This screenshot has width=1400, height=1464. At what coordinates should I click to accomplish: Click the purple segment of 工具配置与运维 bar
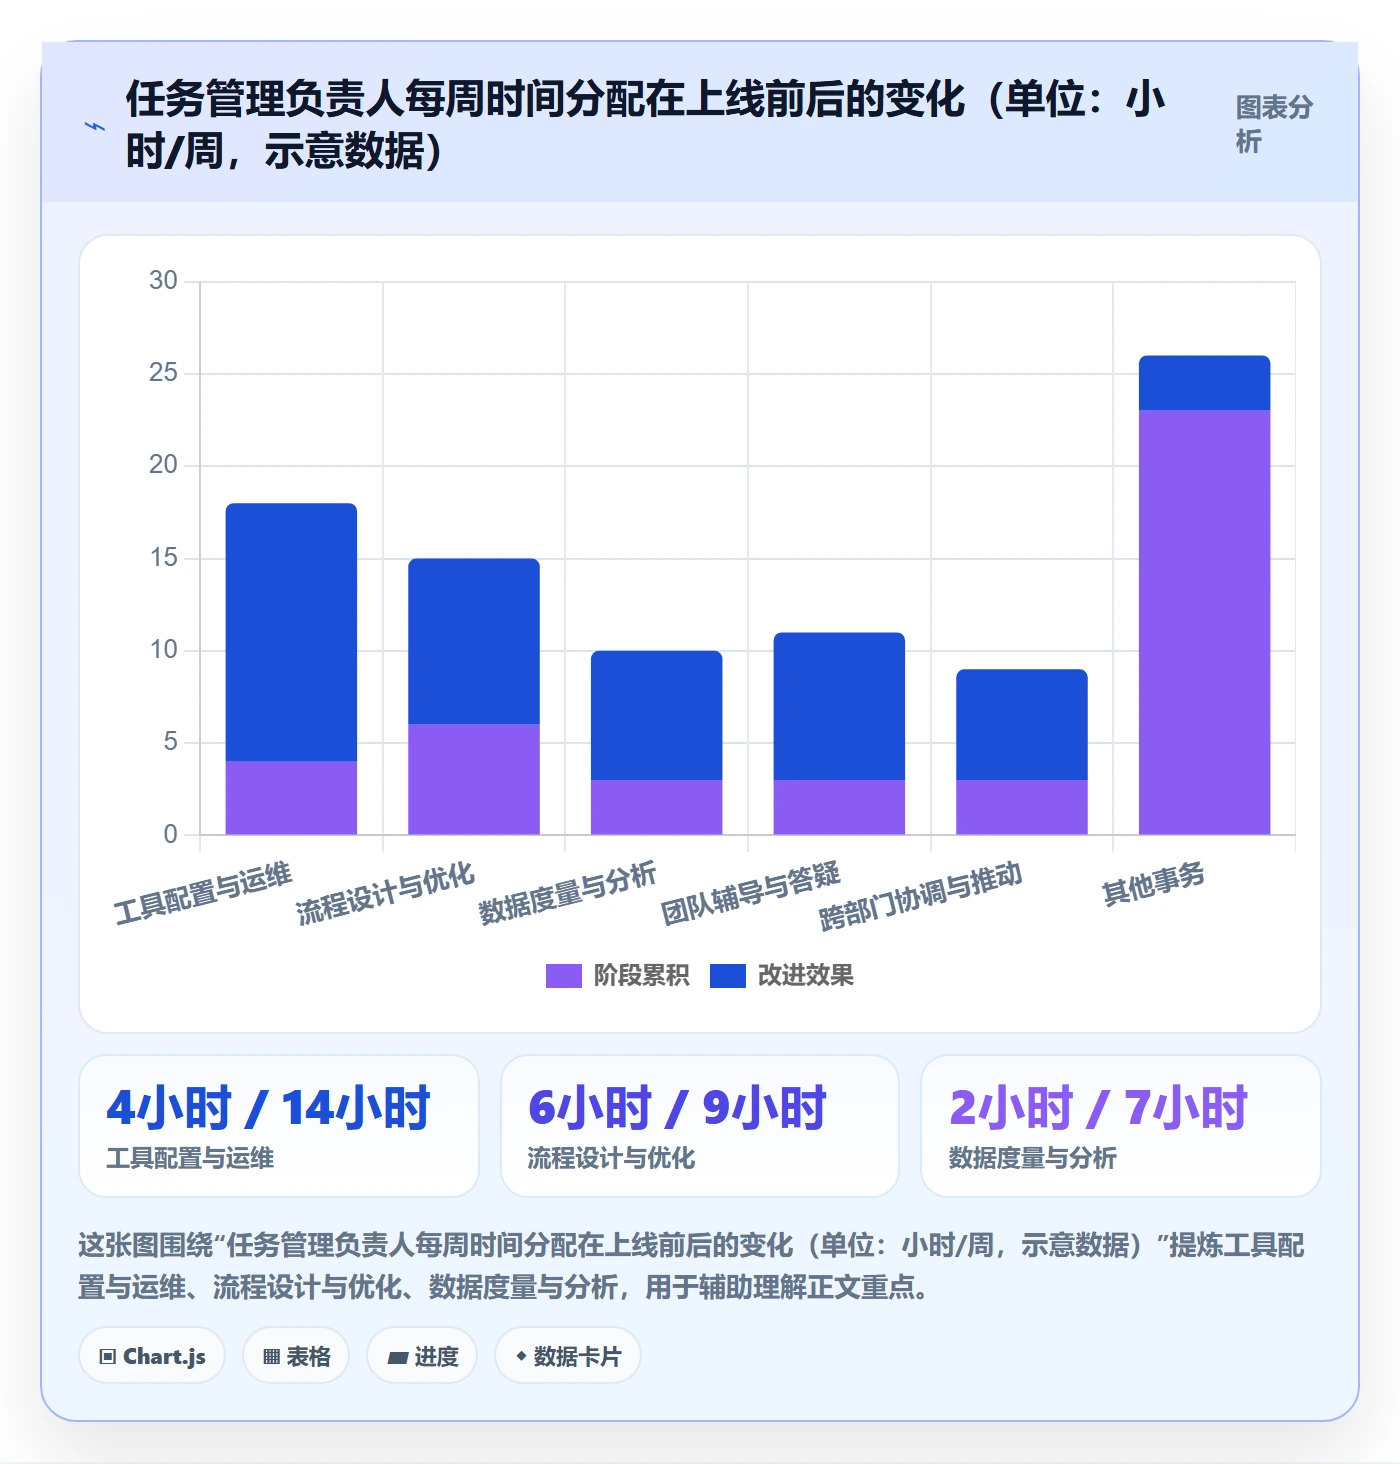[x=291, y=798]
